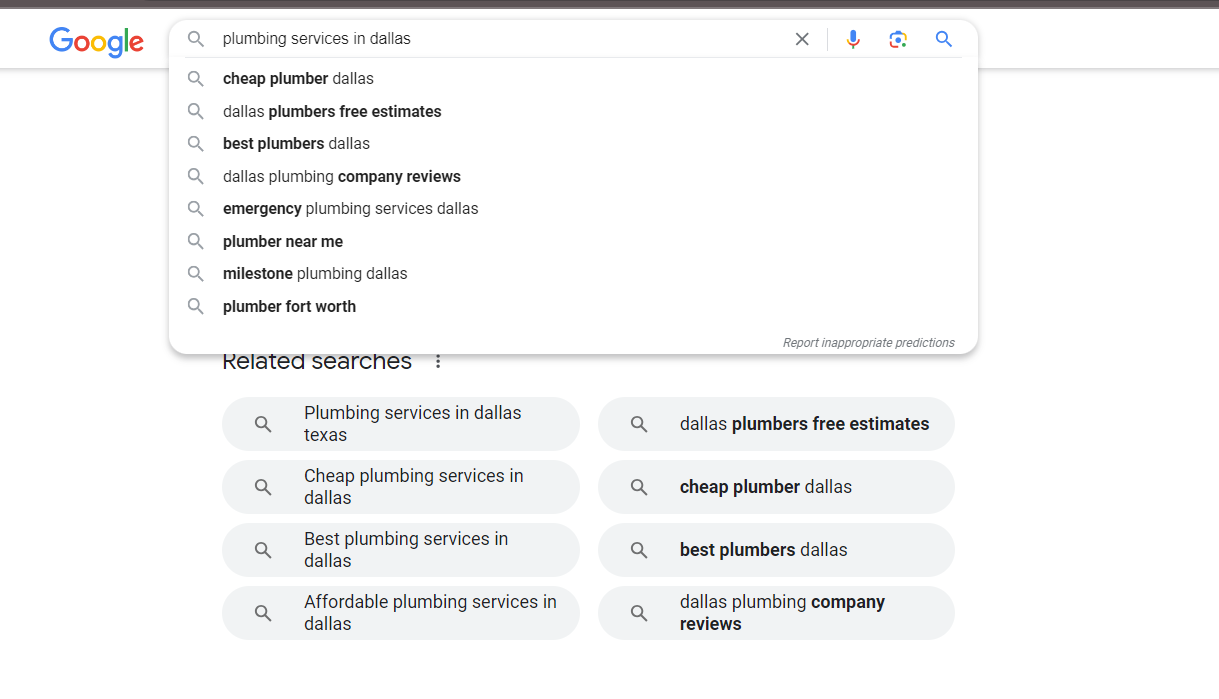Image resolution: width=1219 pixels, height=699 pixels.
Task: Click the magnifier icon on 'cheap plumber dallas' tile
Action: pos(639,486)
